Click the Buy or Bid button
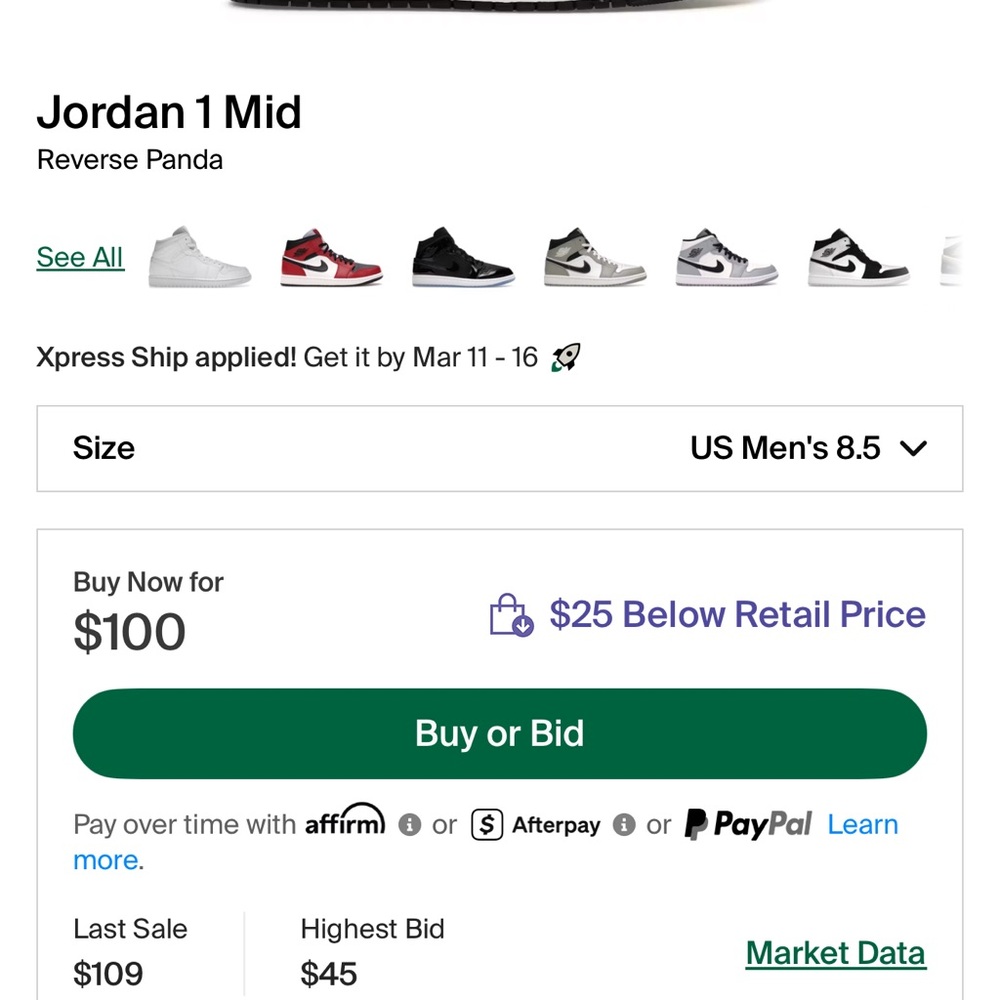This screenshot has width=1000, height=1000. [x=498, y=733]
